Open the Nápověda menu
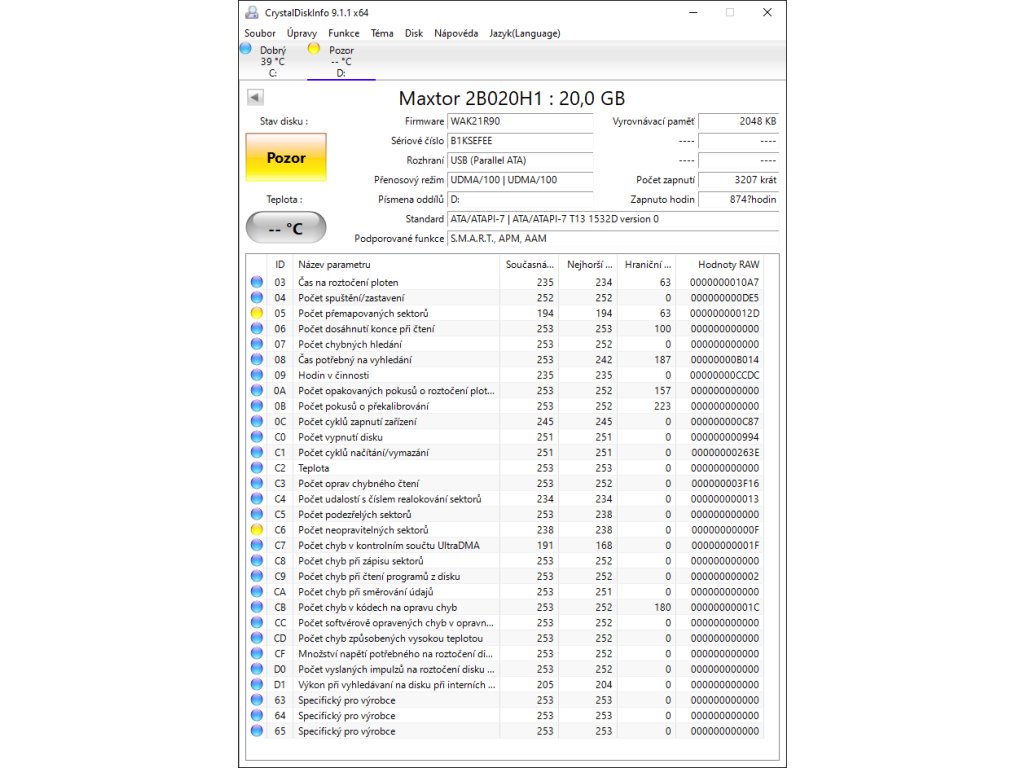 456,33
